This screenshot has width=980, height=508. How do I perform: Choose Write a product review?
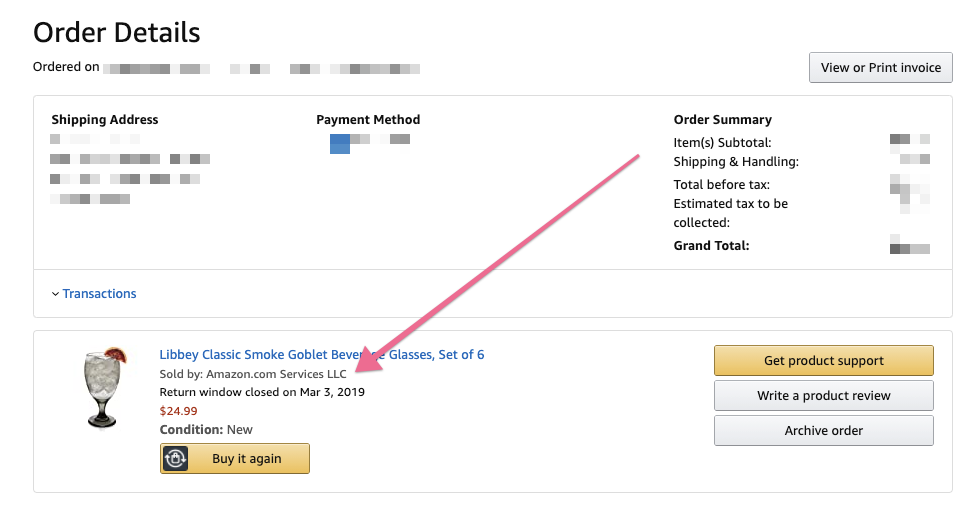click(823, 396)
